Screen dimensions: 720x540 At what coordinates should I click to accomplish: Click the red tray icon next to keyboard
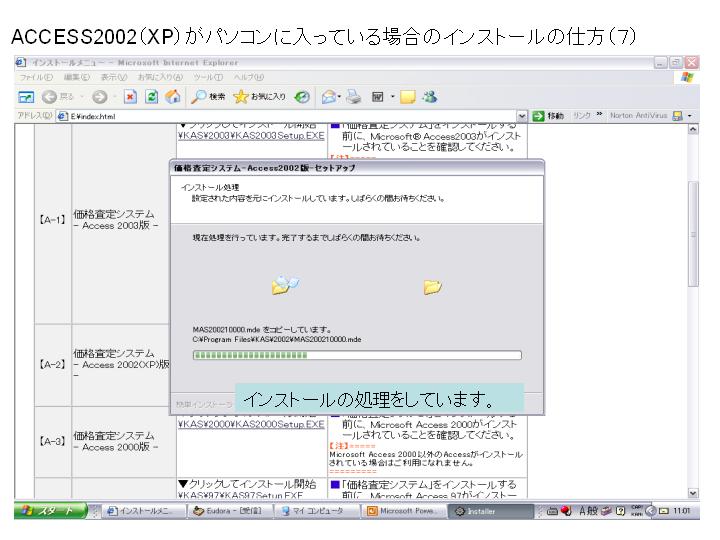[566, 511]
